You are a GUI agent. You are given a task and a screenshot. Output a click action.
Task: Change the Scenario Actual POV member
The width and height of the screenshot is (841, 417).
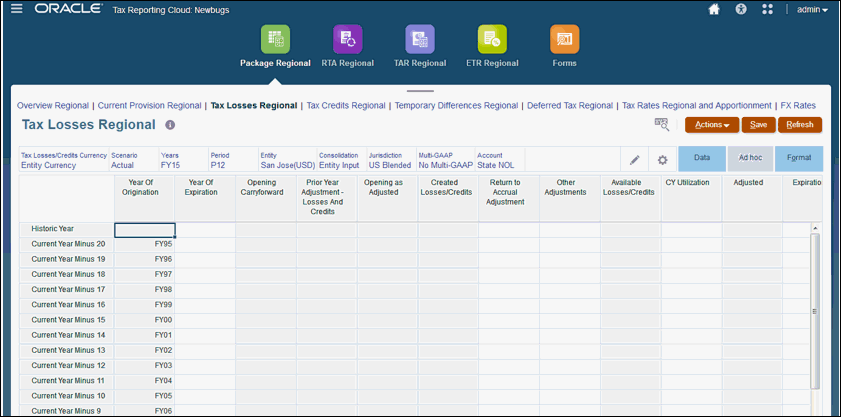134,160
